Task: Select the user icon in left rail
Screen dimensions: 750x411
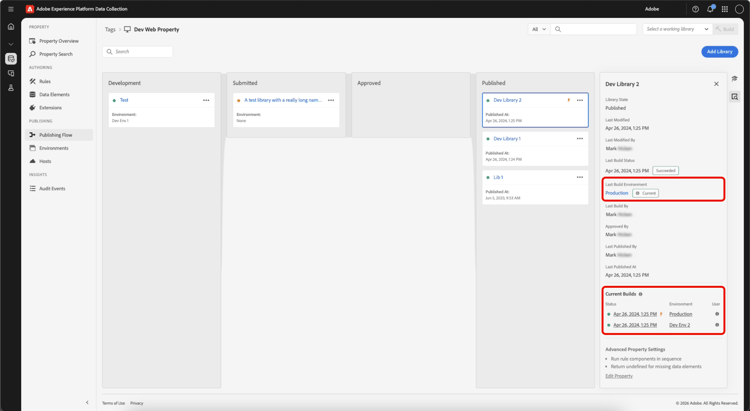Action: point(11,88)
